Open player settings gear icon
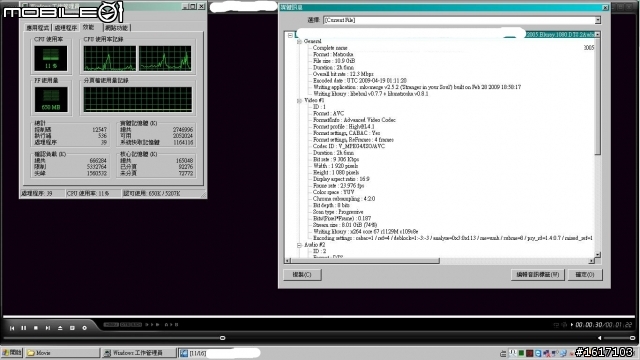Image resolution: width=640 pixels, height=360 pixels. pos(84,328)
